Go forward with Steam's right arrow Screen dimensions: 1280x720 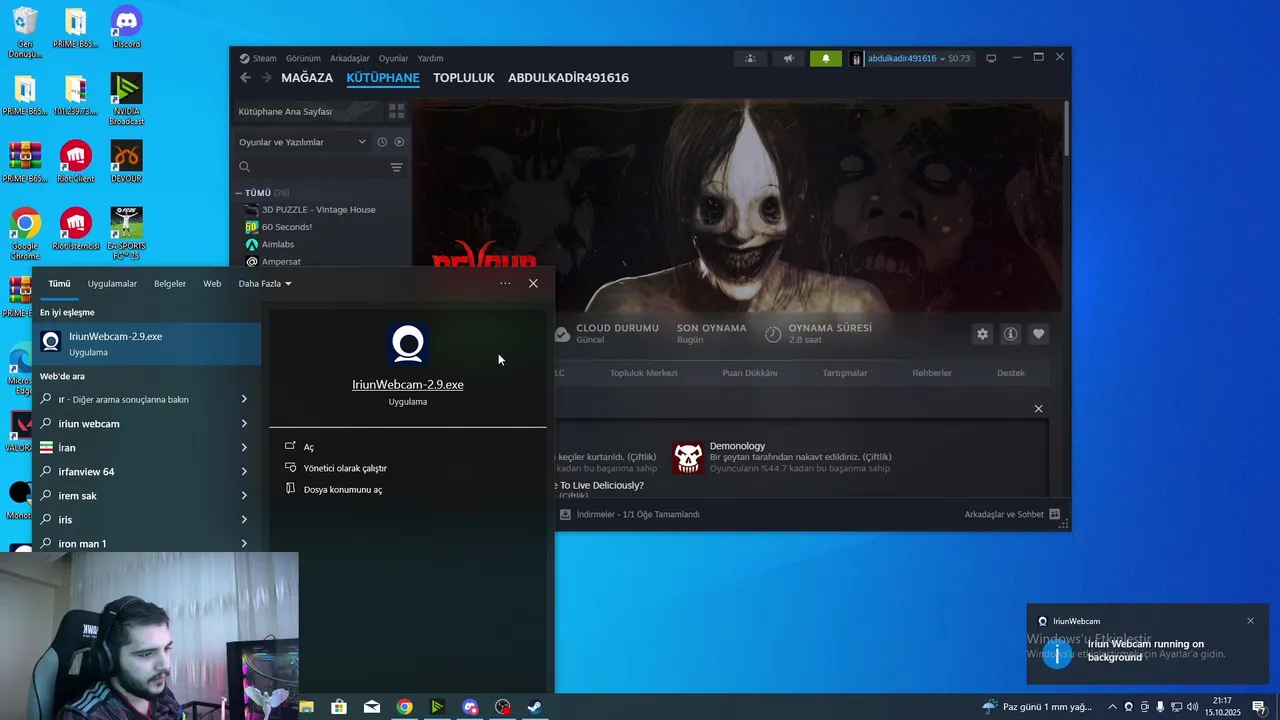(x=266, y=77)
